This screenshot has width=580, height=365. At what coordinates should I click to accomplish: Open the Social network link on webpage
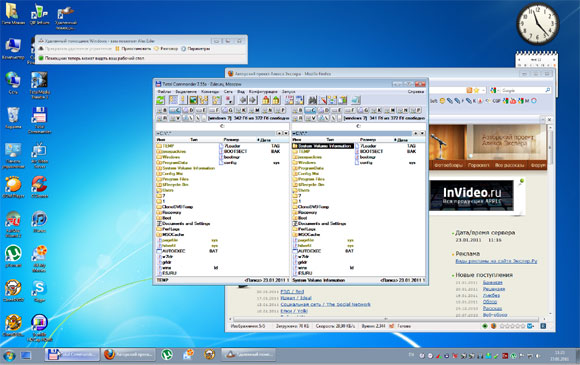[x=326, y=304]
